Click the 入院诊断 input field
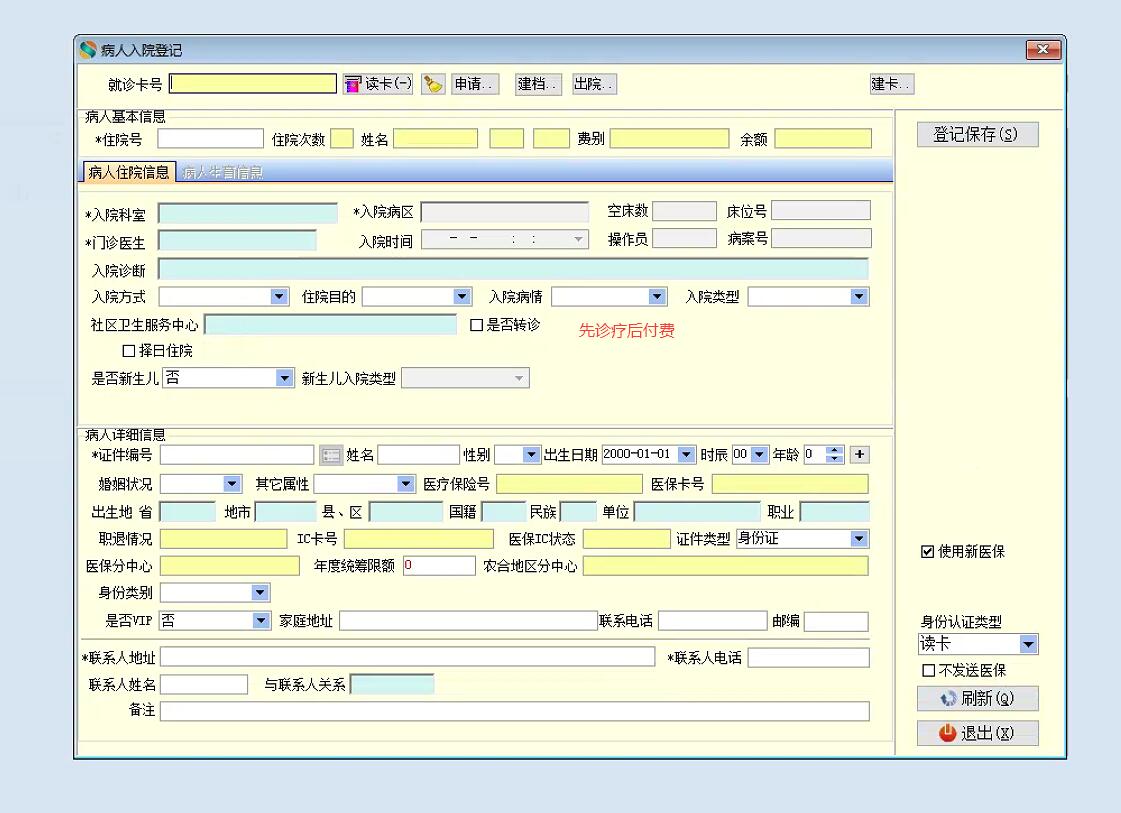 click(x=513, y=270)
